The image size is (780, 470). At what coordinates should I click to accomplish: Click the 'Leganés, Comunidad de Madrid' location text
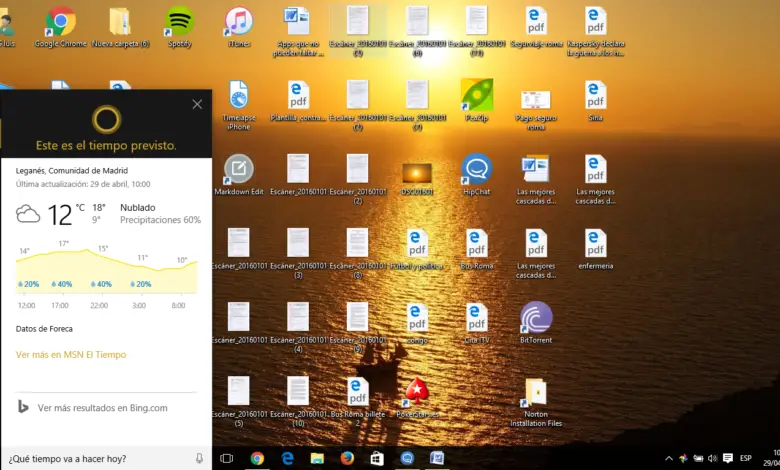click(72, 171)
